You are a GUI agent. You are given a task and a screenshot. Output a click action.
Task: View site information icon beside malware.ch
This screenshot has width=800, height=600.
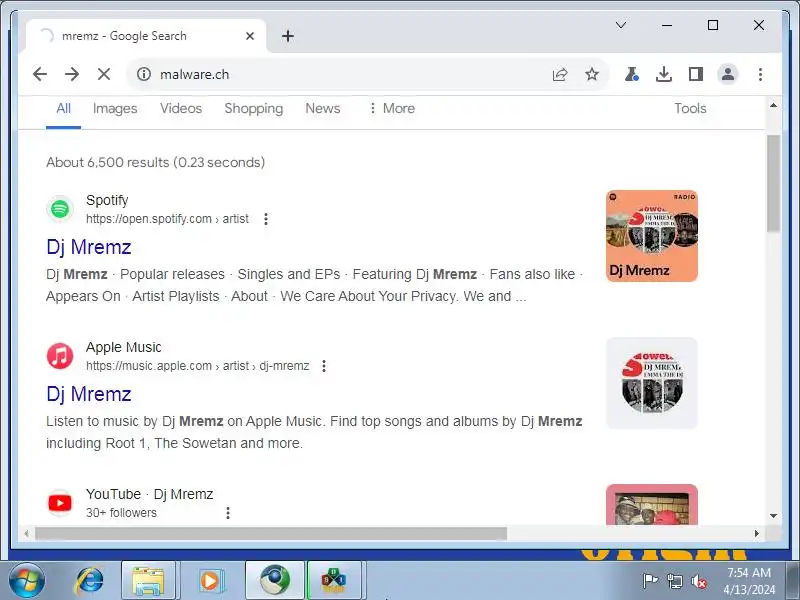(x=144, y=74)
